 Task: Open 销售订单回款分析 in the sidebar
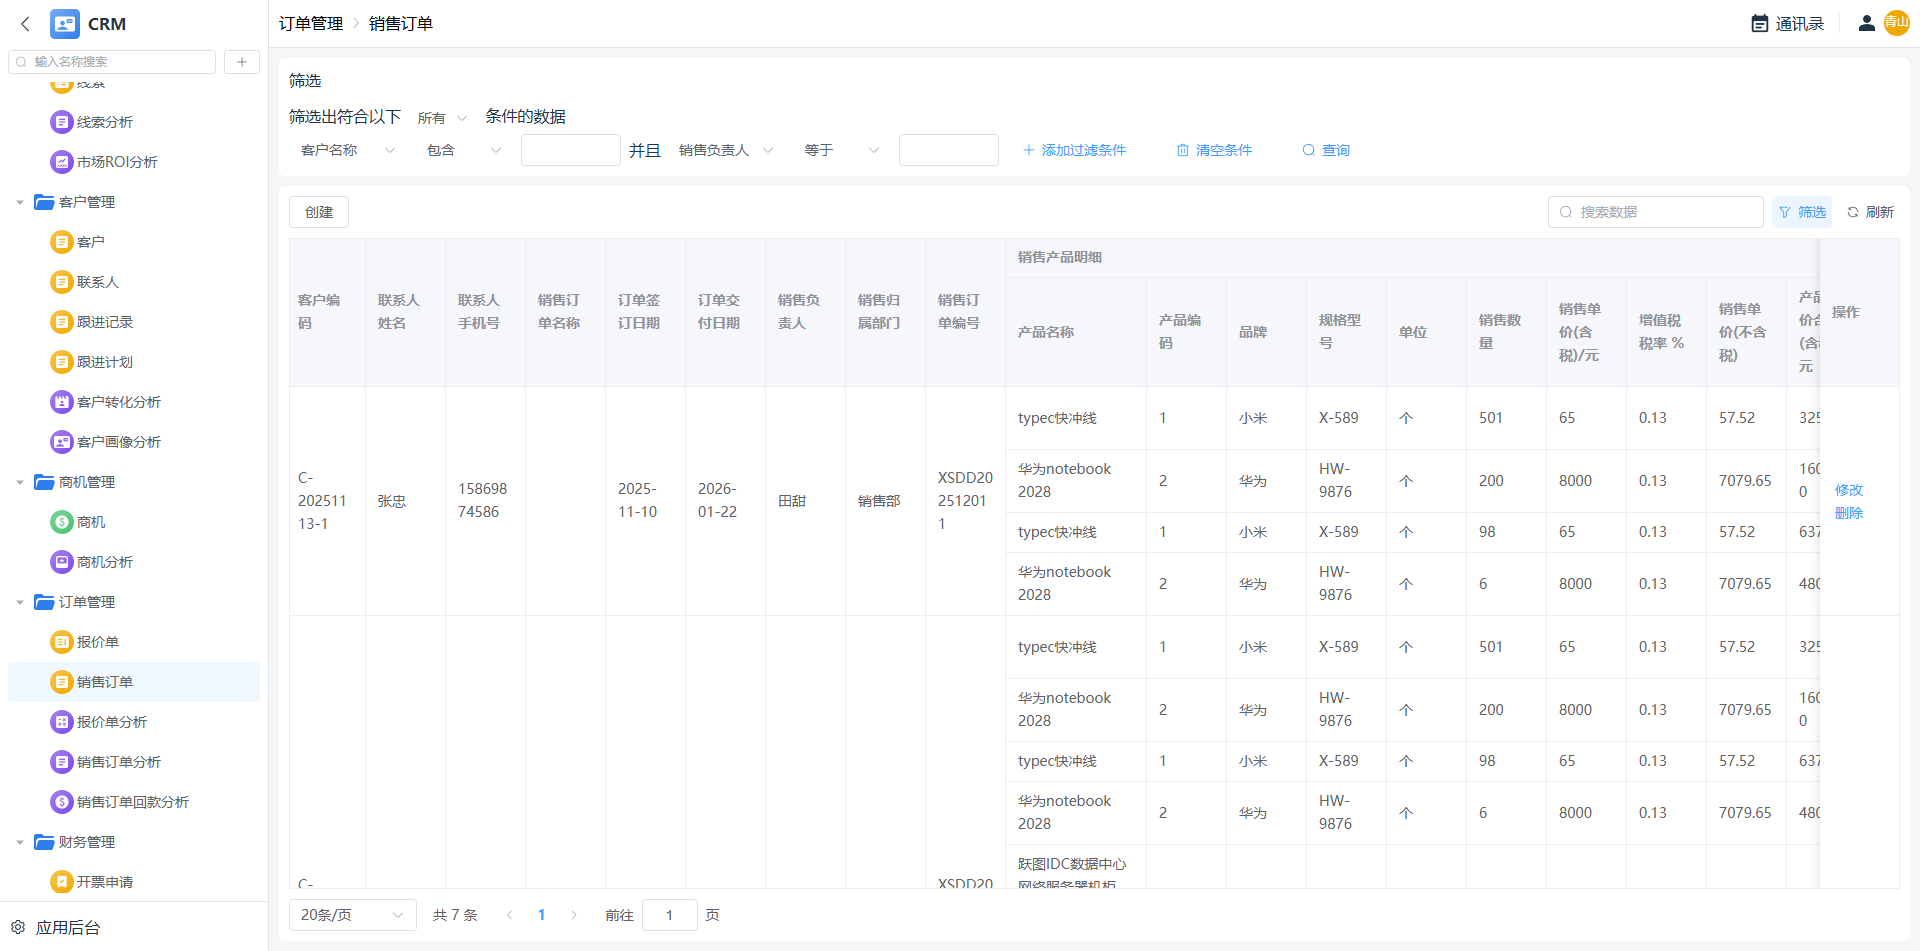tap(132, 802)
